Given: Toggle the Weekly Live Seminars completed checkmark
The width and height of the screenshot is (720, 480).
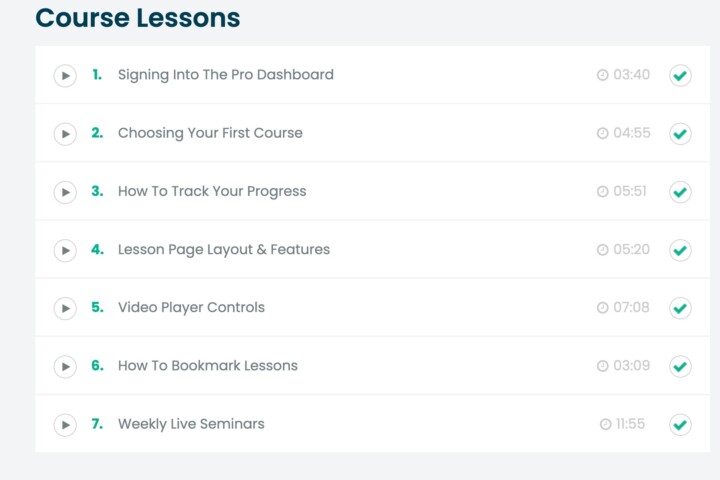Looking at the screenshot, I should click(680, 425).
